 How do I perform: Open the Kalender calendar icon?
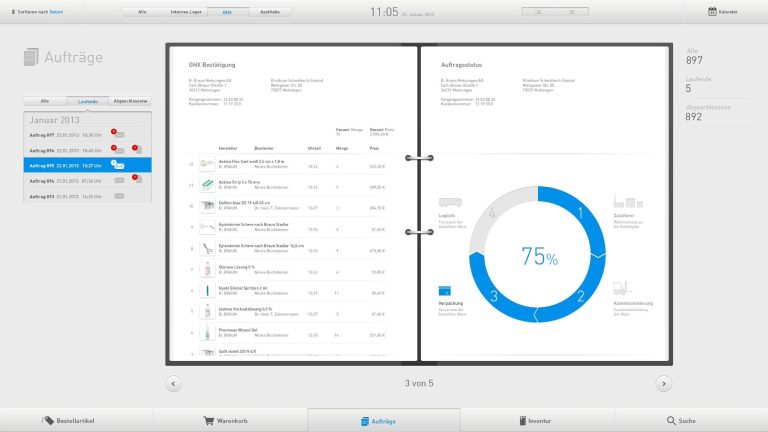(x=713, y=12)
